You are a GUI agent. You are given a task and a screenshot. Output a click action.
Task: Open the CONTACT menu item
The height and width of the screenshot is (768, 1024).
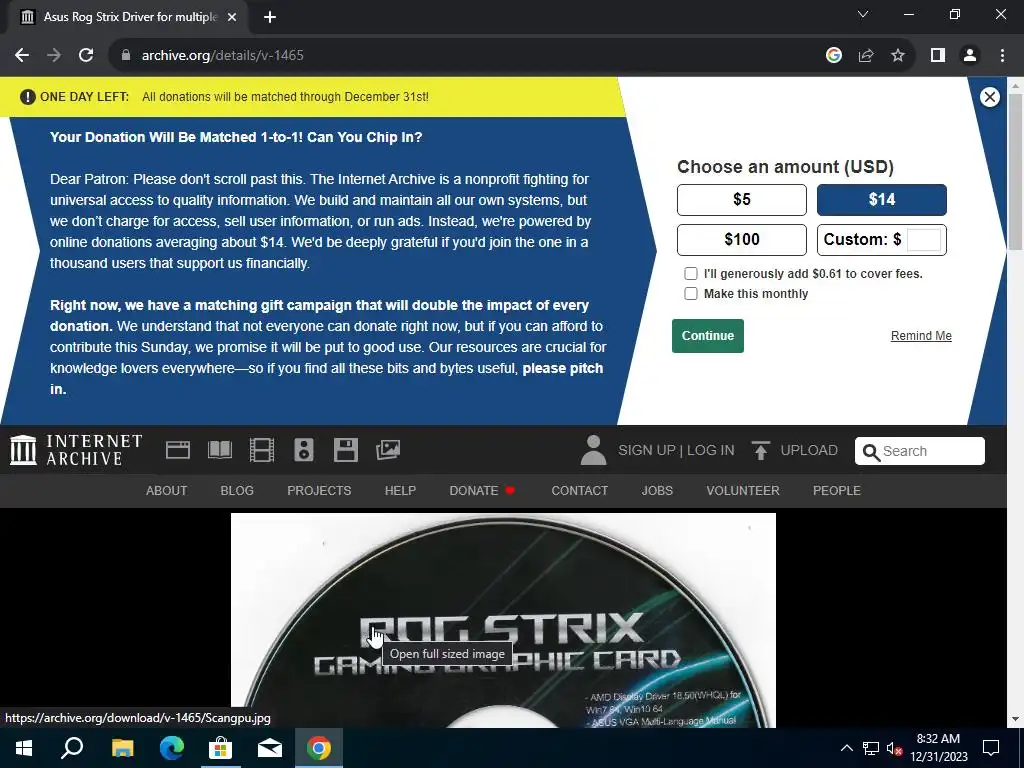pos(579,490)
